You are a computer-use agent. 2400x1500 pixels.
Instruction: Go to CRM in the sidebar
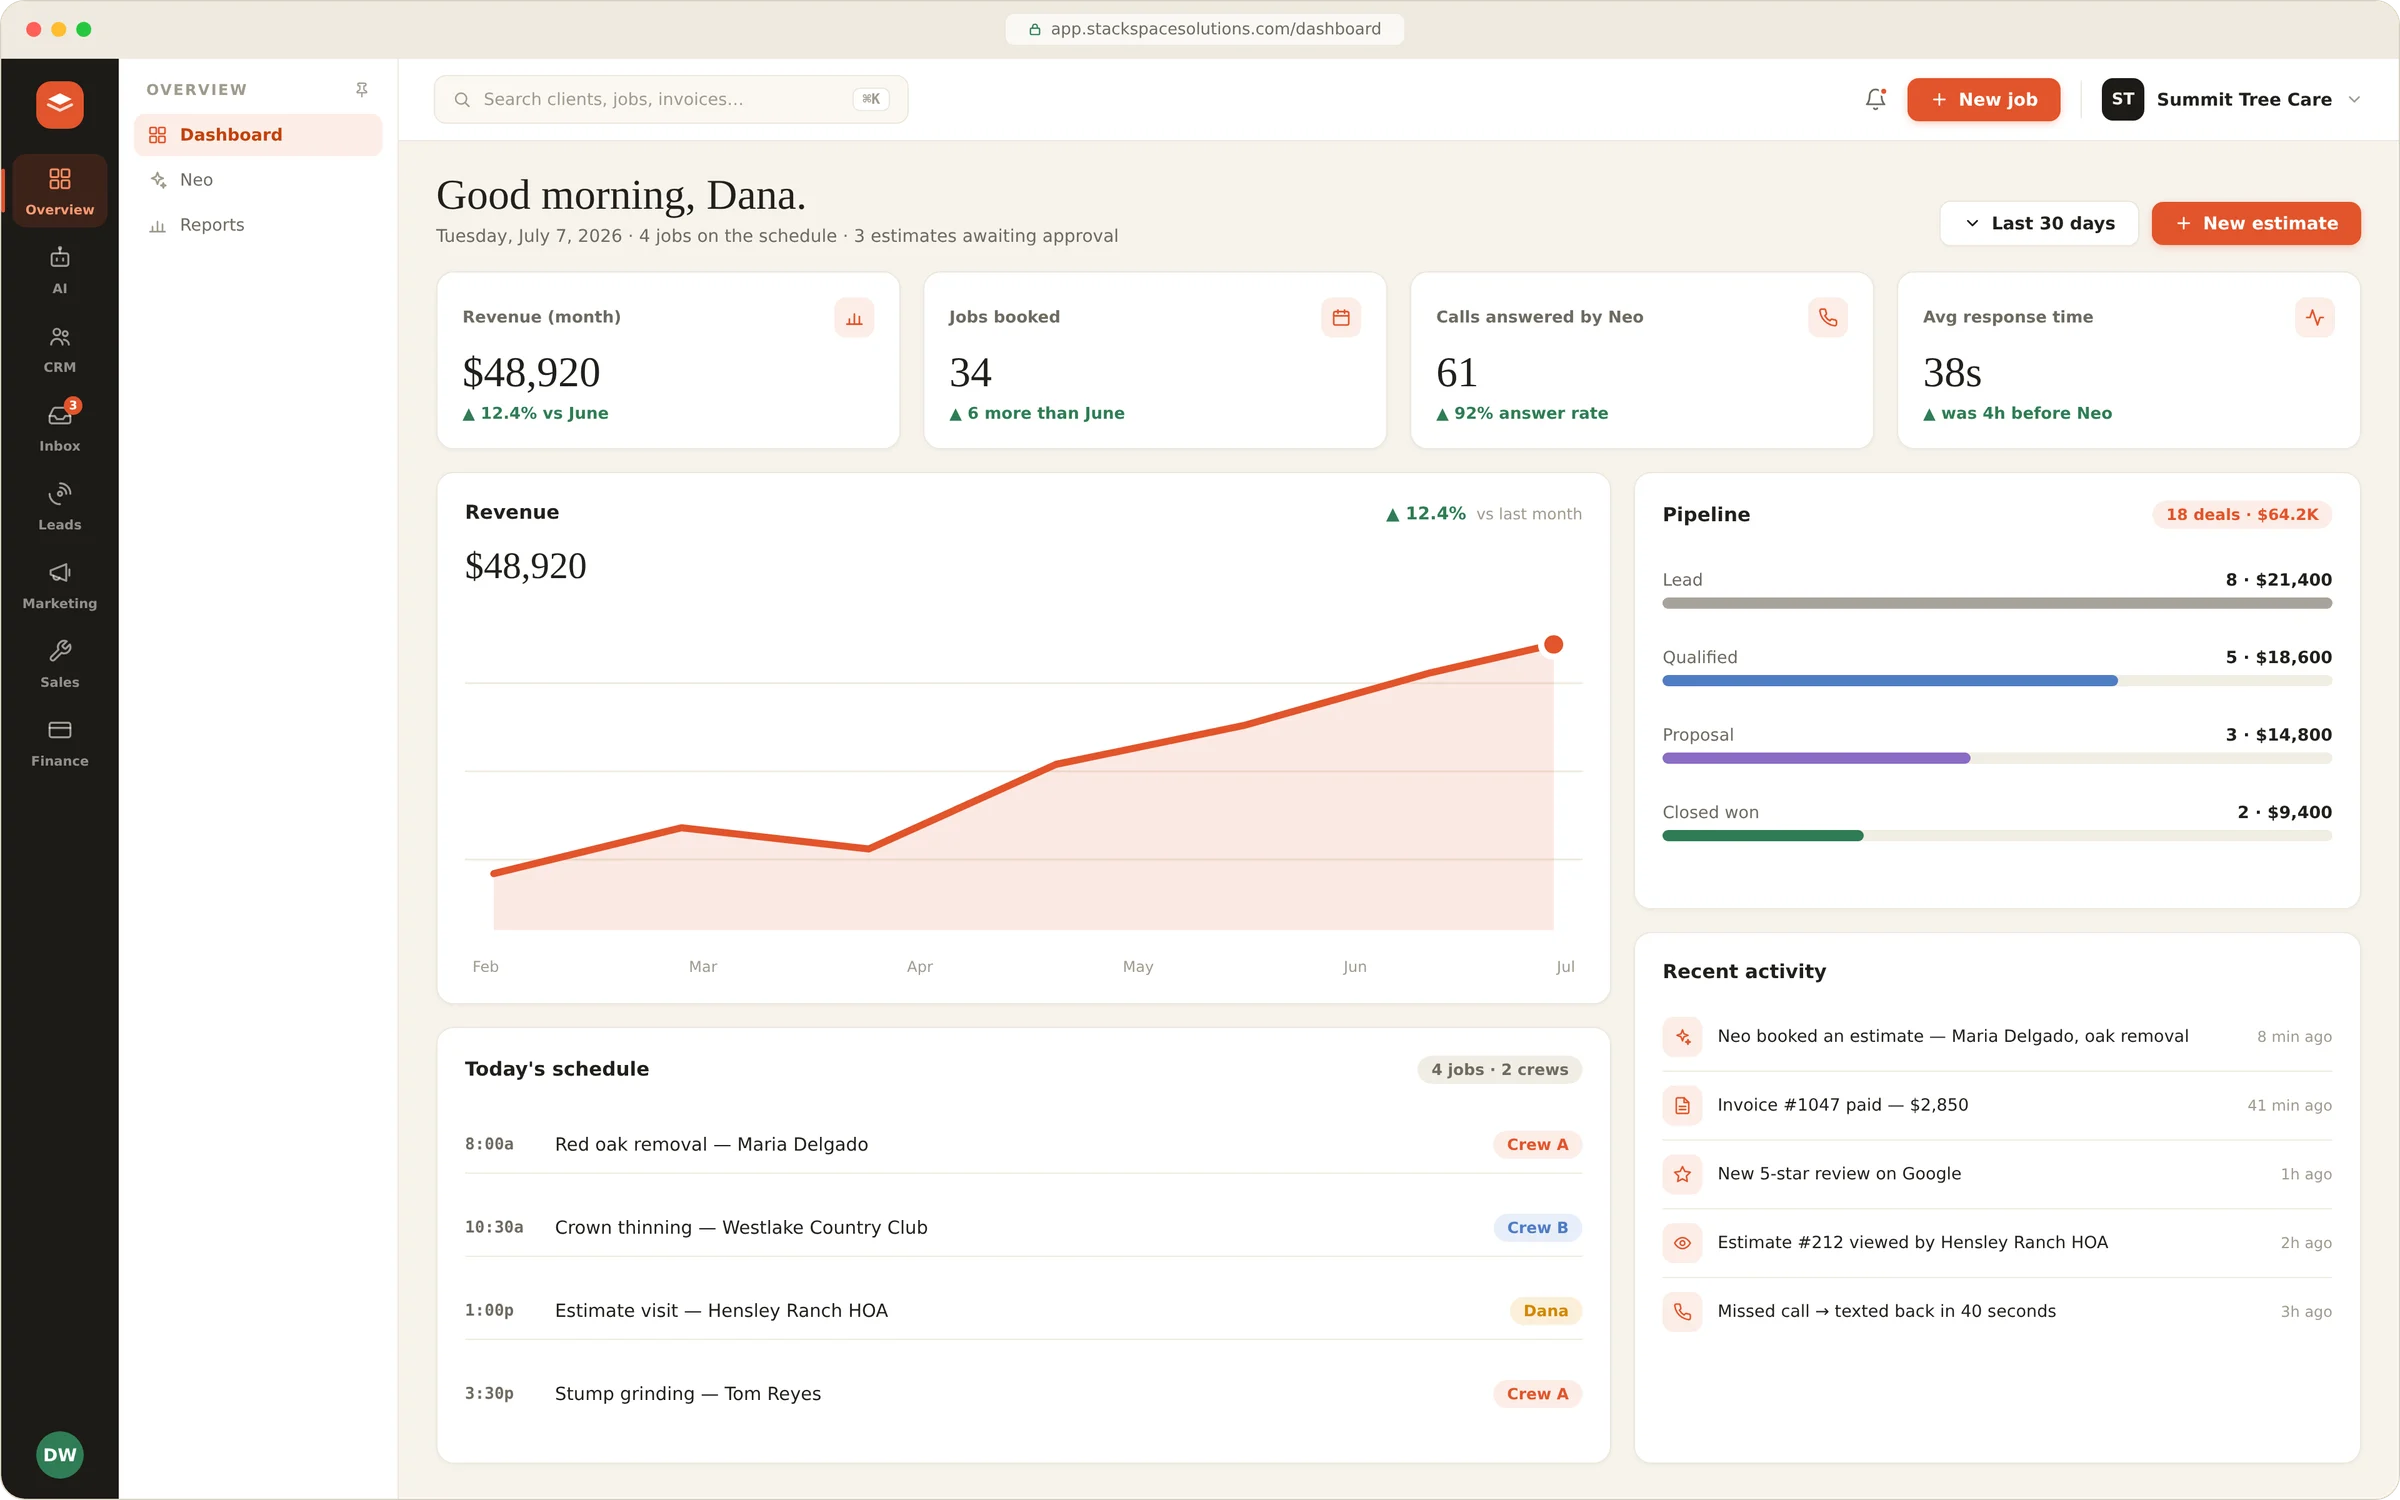pos(60,349)
